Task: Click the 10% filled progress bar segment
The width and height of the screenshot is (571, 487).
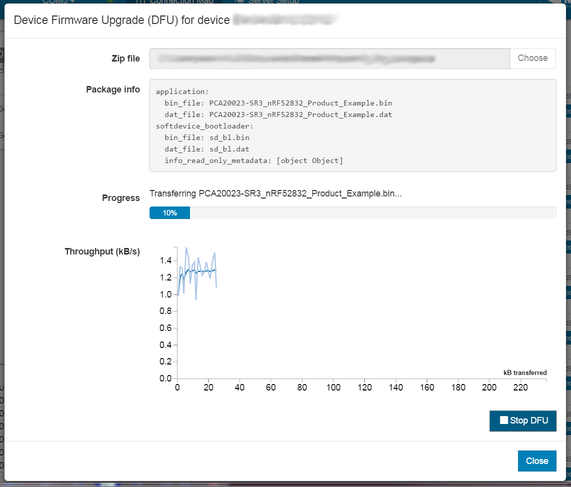Action: (170, 213)
